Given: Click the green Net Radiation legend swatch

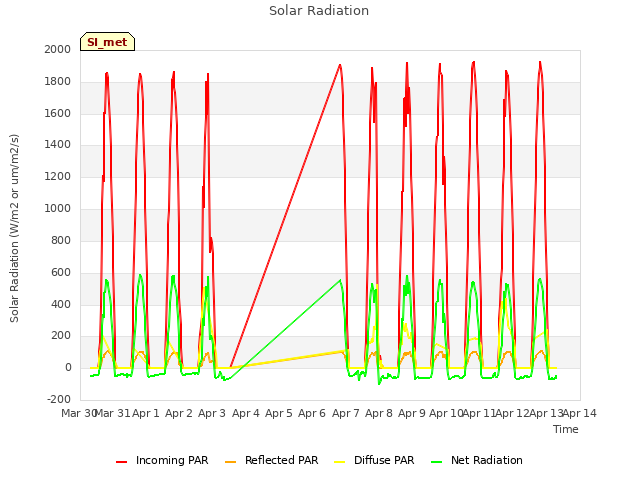Looking at the screenshot, I should click(436, 462).
